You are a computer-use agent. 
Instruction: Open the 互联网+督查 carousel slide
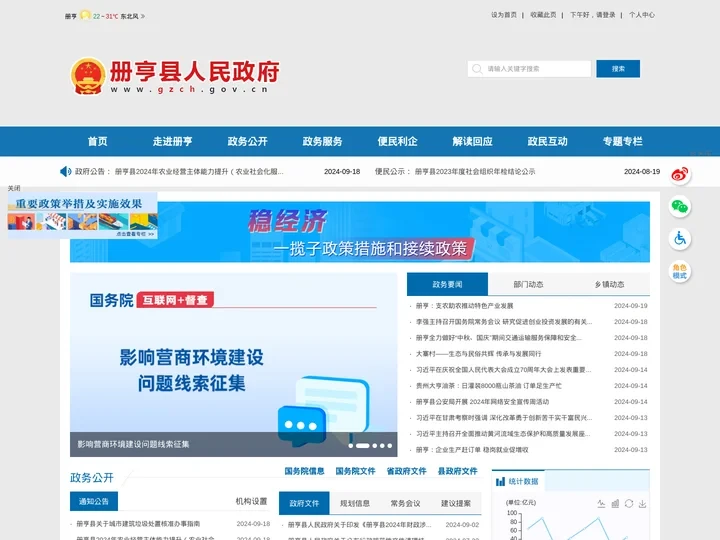(x=233, y=365)
